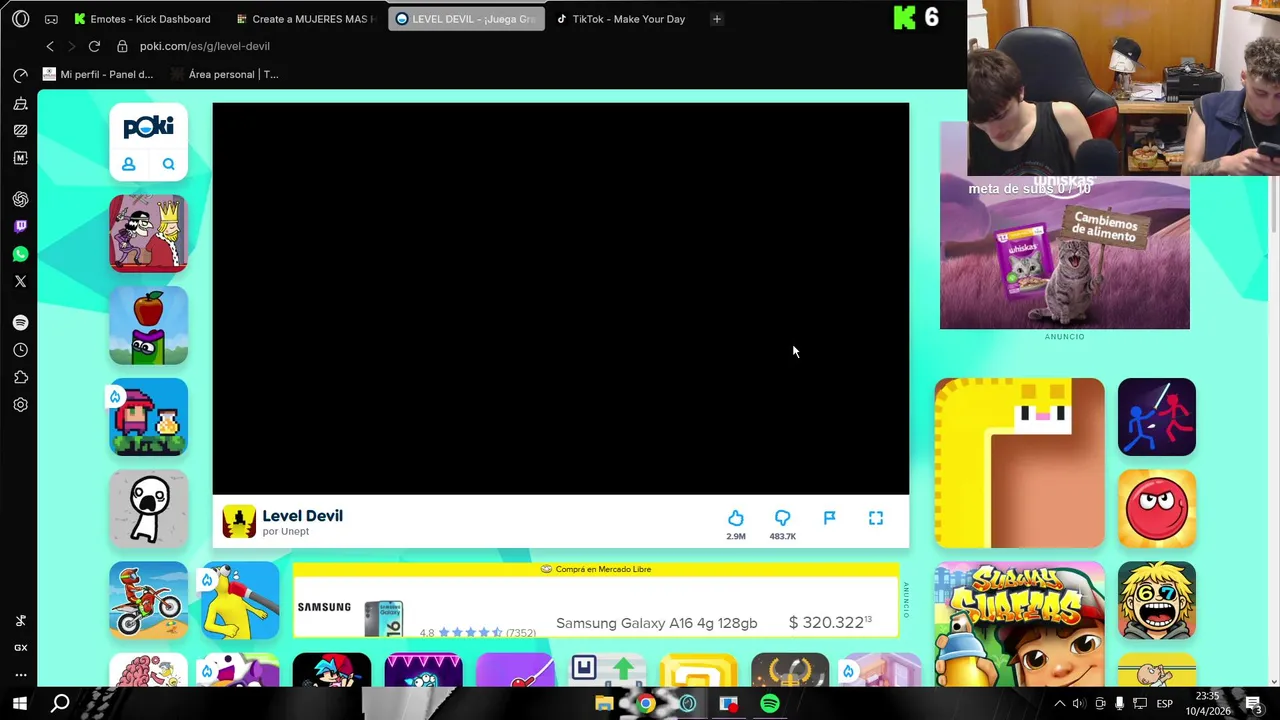Open the notification center
The height and width of the screenshot is (720, 1280).
(x=1253, y=704)
